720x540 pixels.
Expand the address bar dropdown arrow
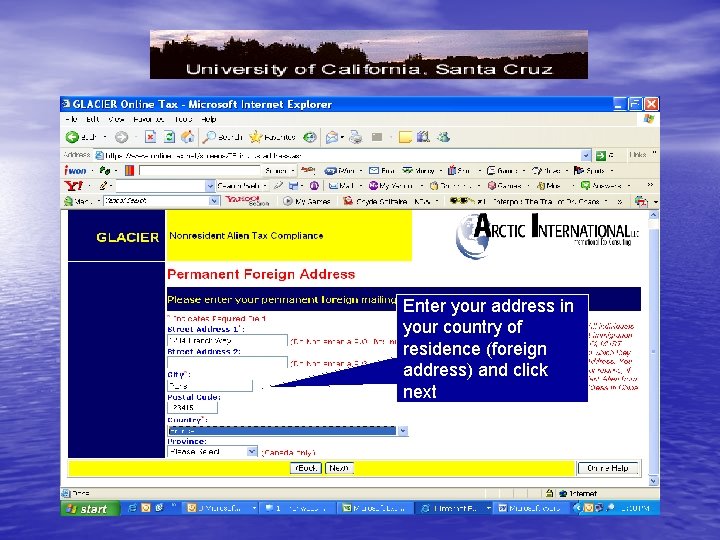(x=586, y=156)
